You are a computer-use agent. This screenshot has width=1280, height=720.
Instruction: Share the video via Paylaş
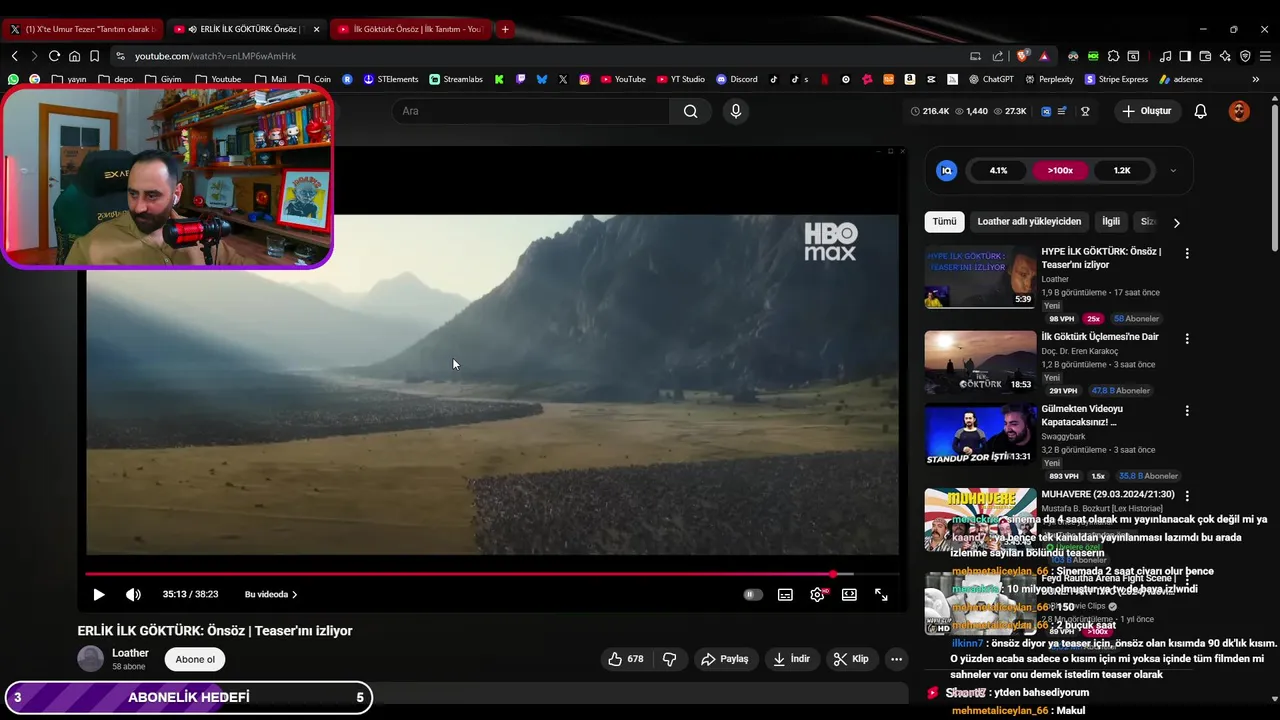point(725,659)
